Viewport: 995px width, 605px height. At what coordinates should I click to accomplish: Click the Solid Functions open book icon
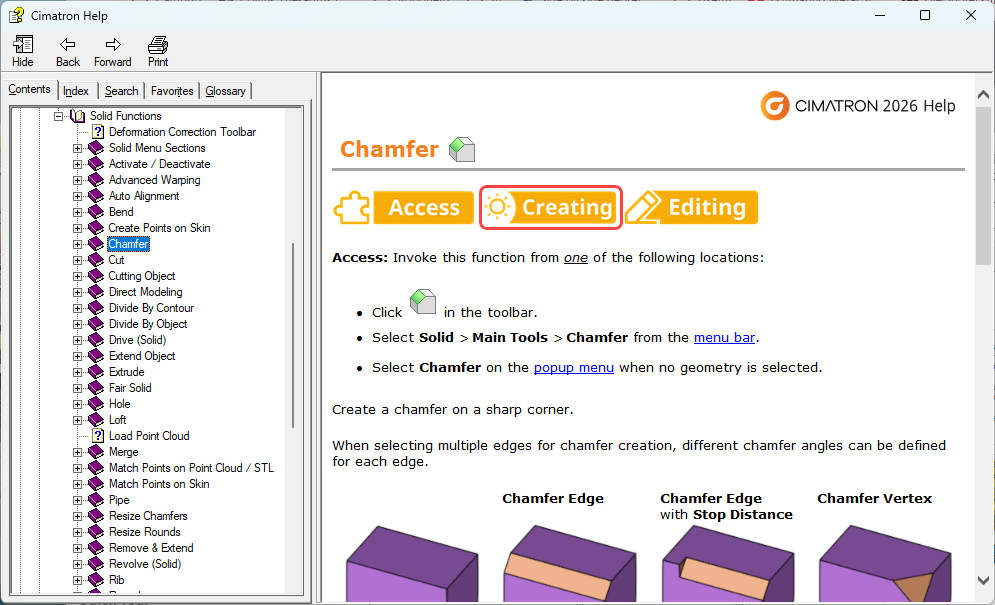coord(77,116)
